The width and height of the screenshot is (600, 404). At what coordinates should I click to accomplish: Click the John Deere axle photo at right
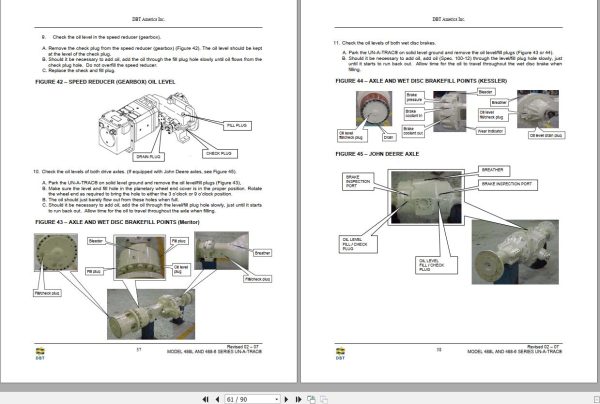click(x=515, y=252)
